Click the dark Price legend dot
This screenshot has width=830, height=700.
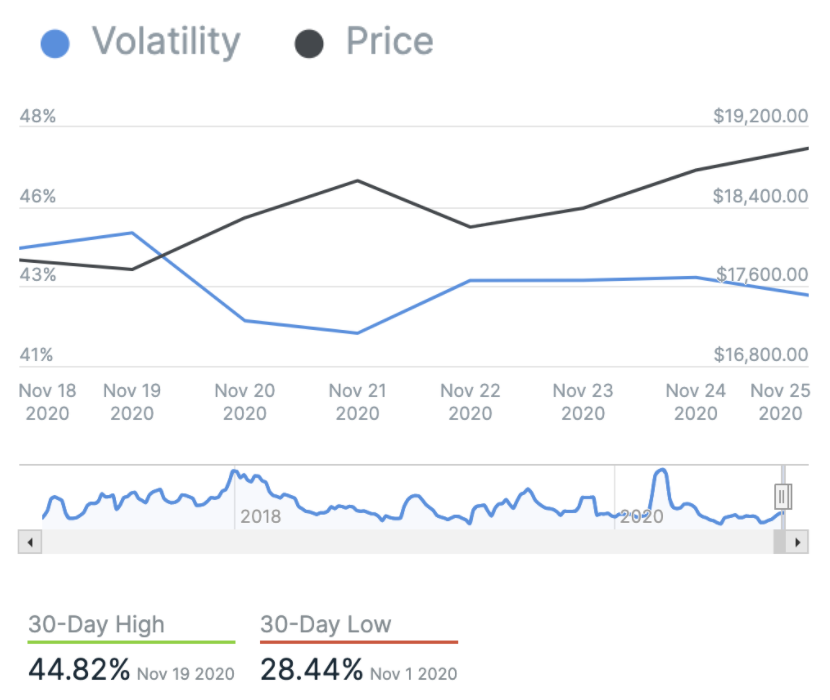point(310,43)
